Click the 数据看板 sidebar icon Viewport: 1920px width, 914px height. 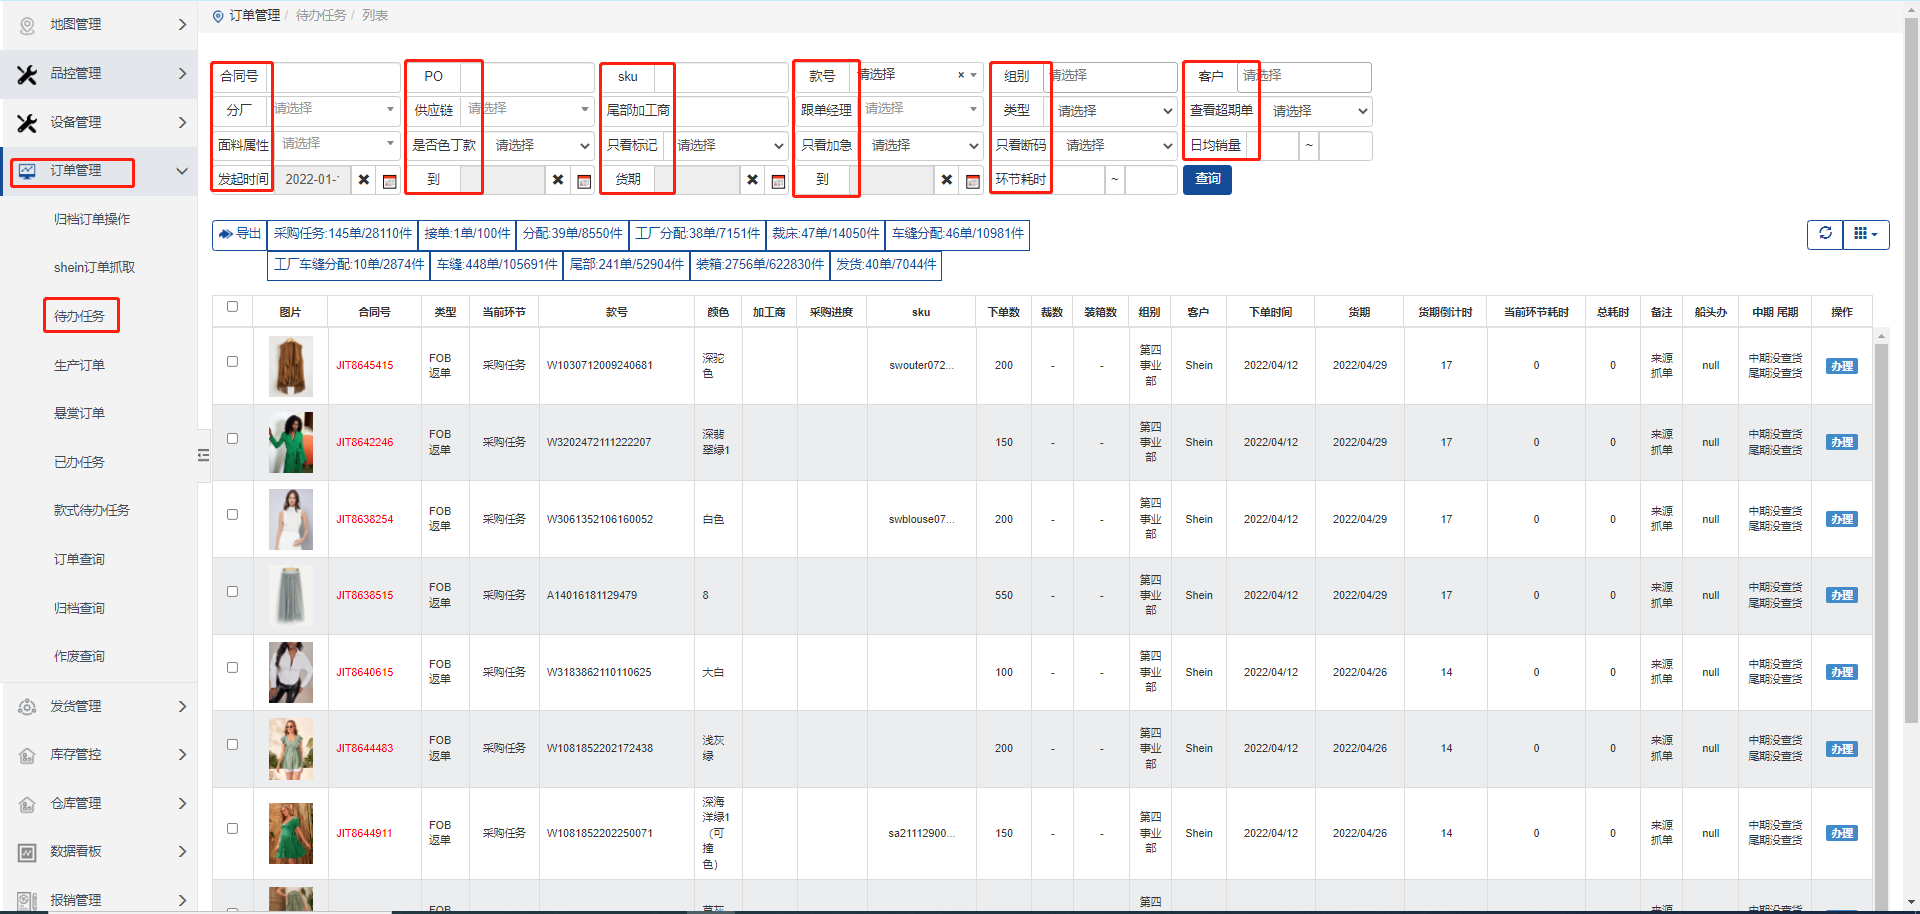(27, 852)
